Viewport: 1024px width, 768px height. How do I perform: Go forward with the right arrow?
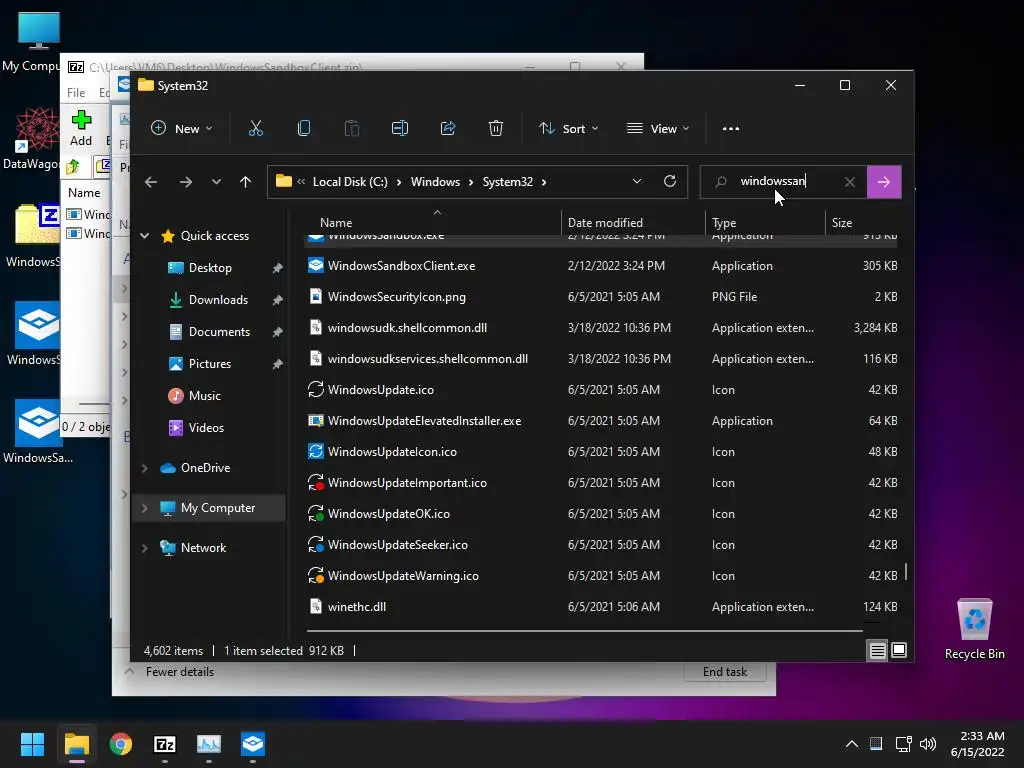click(x=186, y=182)
